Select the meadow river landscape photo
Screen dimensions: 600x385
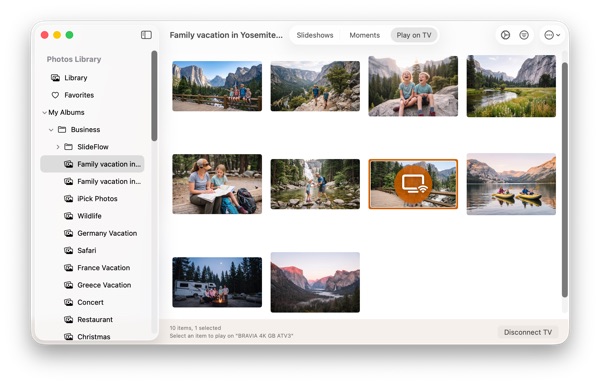tap(511, 86)
